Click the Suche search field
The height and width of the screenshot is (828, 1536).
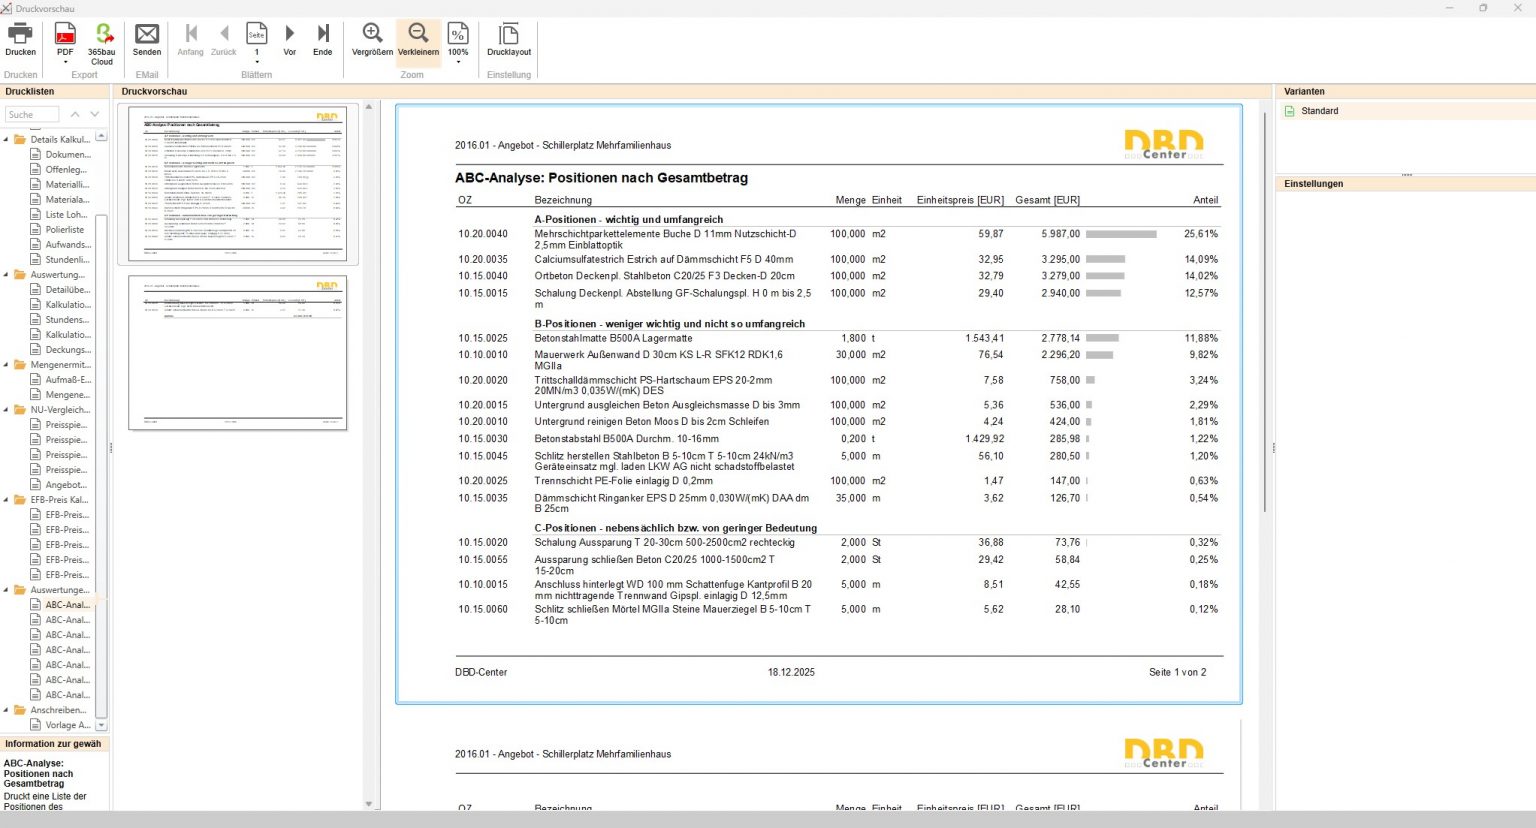(31, 115)
